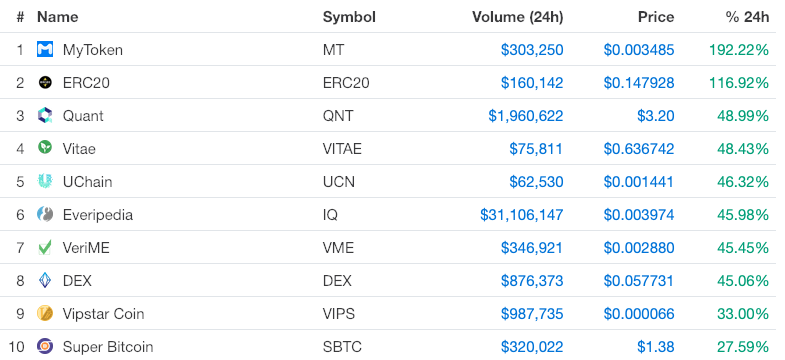Click the green Vitae leaf icon
Screen dimensions: 785x360
click(x=45, y=147)
